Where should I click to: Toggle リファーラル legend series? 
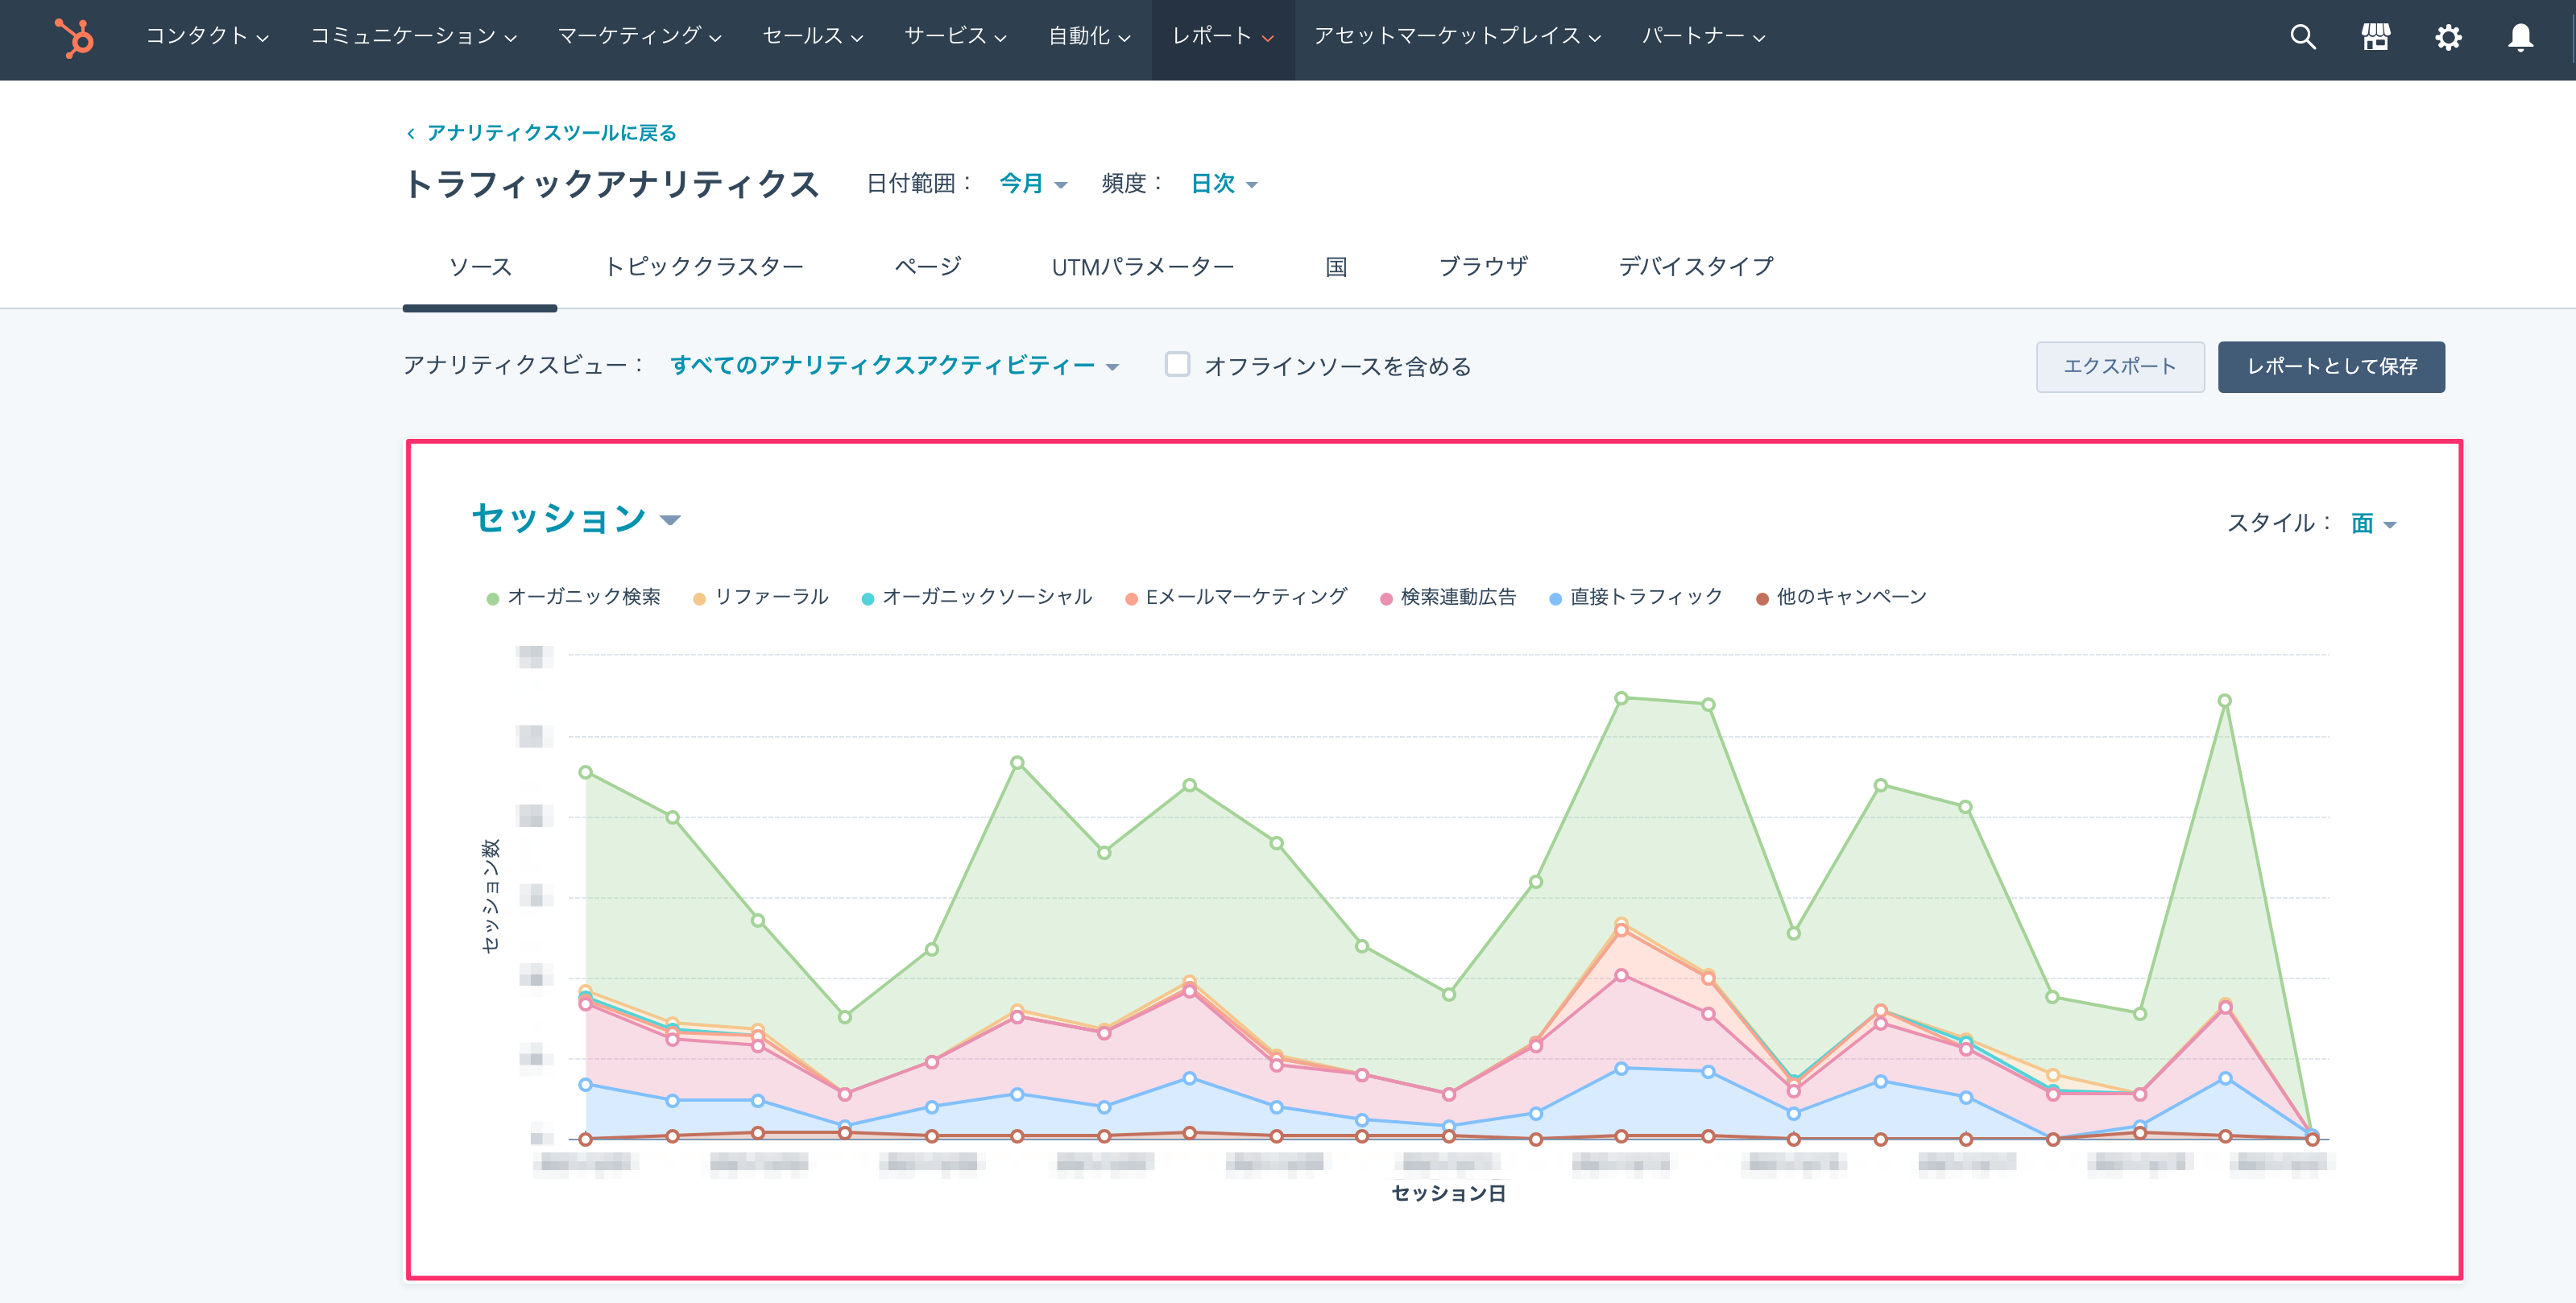pos(761,597)
